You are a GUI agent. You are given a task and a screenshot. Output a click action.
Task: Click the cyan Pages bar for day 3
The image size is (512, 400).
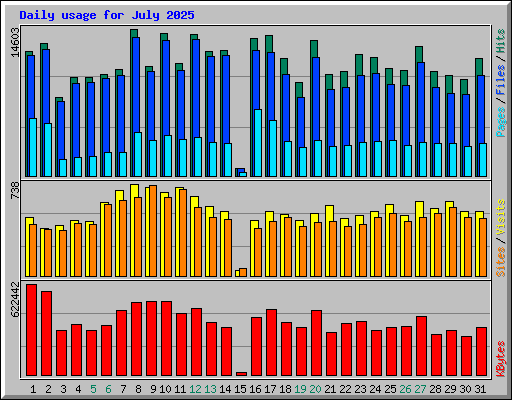(x=63, y=168)
